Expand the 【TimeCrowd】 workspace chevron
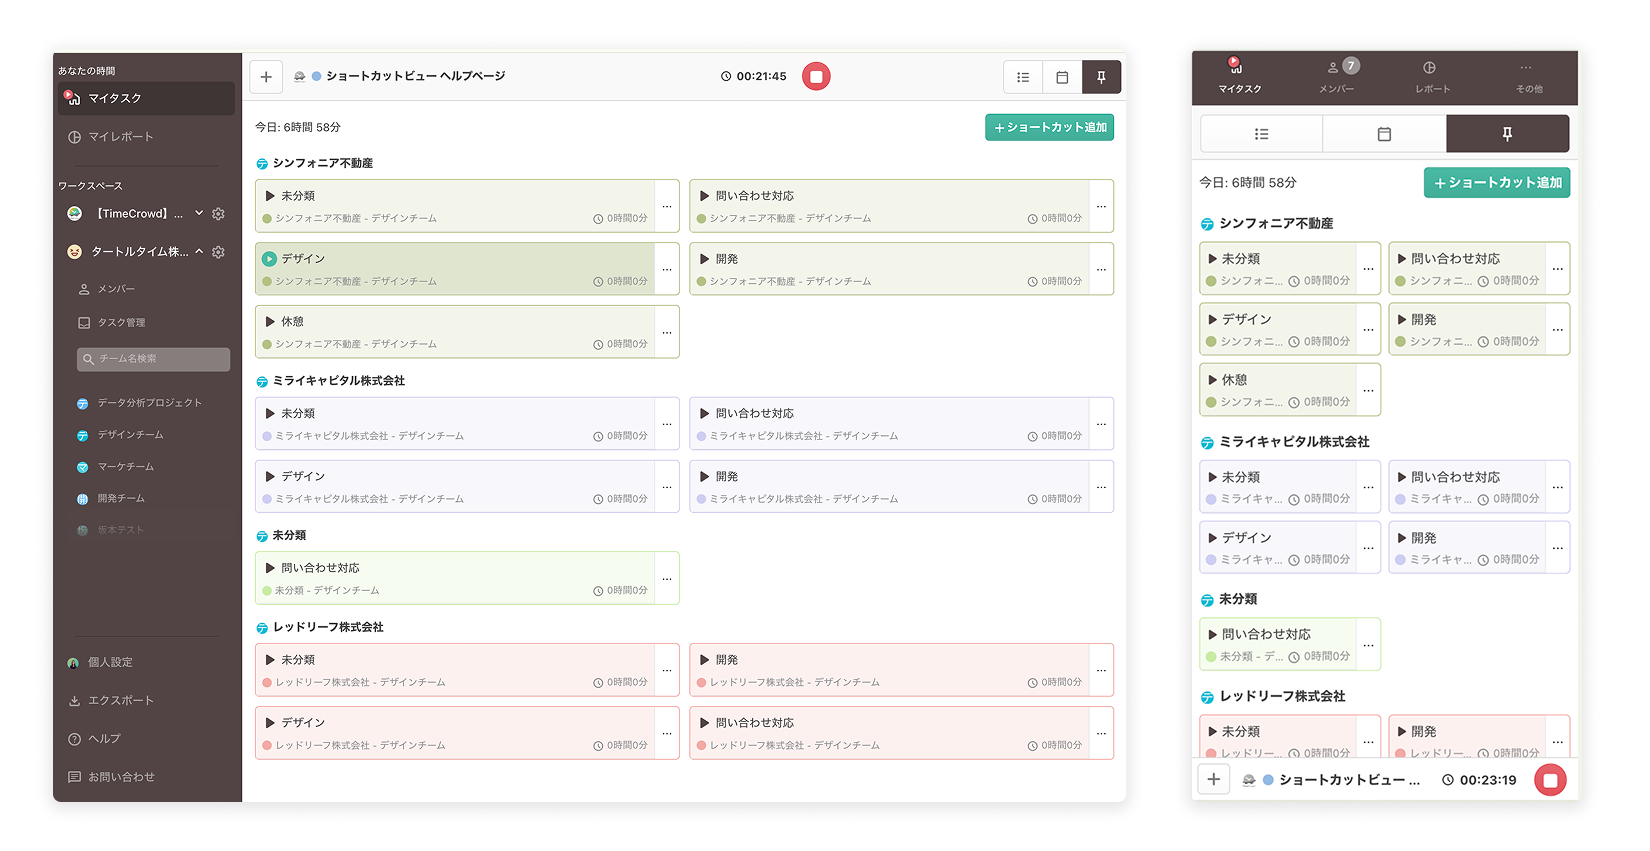Screen dimensions: 1650x851 (199, 213)
